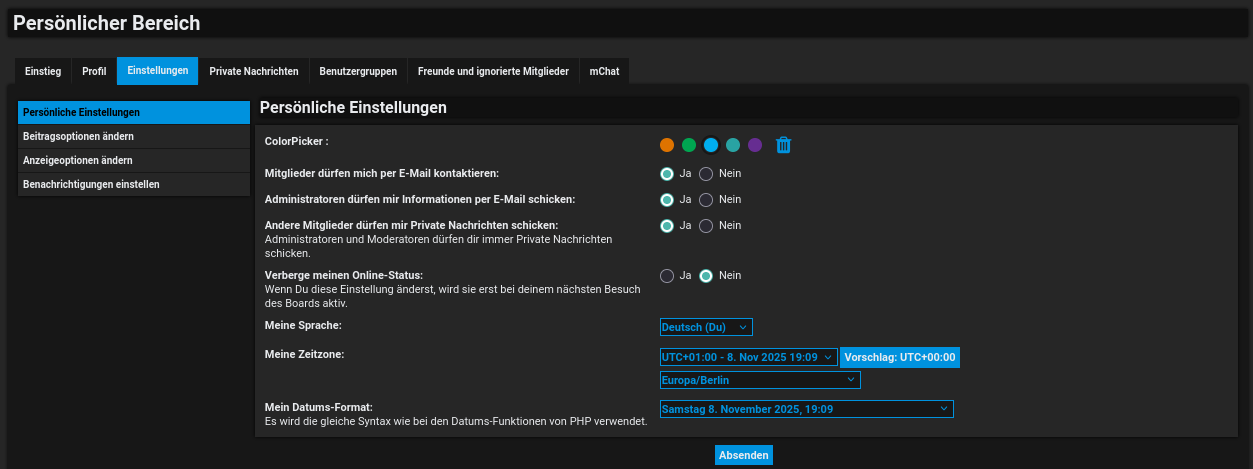This screenshot has width=1253, height=469.
Task: Apply the Vorschlag: UTC+00:00 suggestion
Action: 900,357
